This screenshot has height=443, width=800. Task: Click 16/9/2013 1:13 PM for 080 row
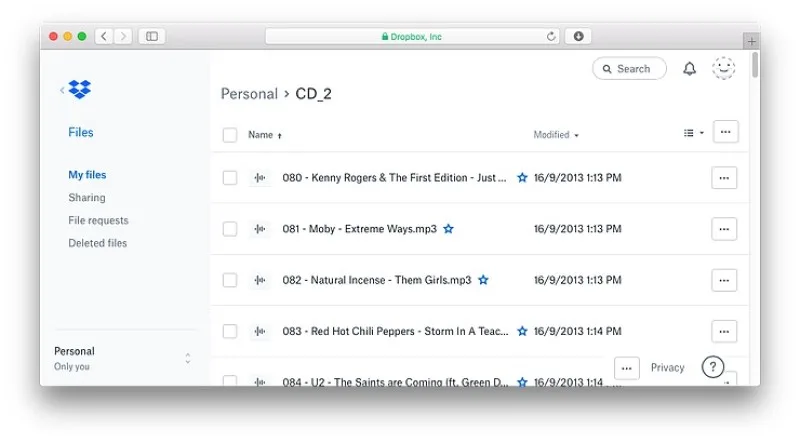point(578,178)
